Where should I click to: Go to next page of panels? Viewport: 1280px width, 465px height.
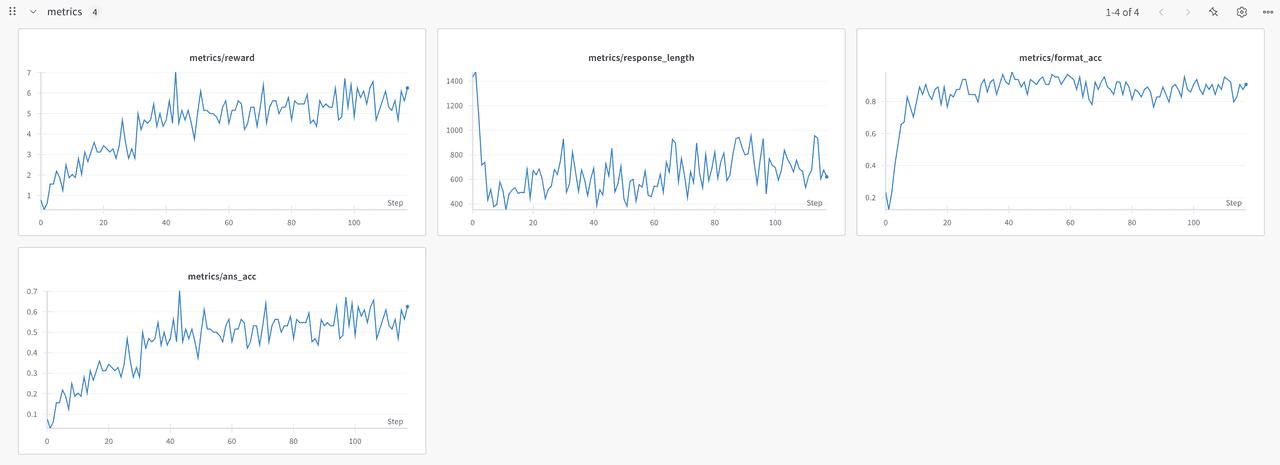pyautogui.click(x=1187, y=12)
